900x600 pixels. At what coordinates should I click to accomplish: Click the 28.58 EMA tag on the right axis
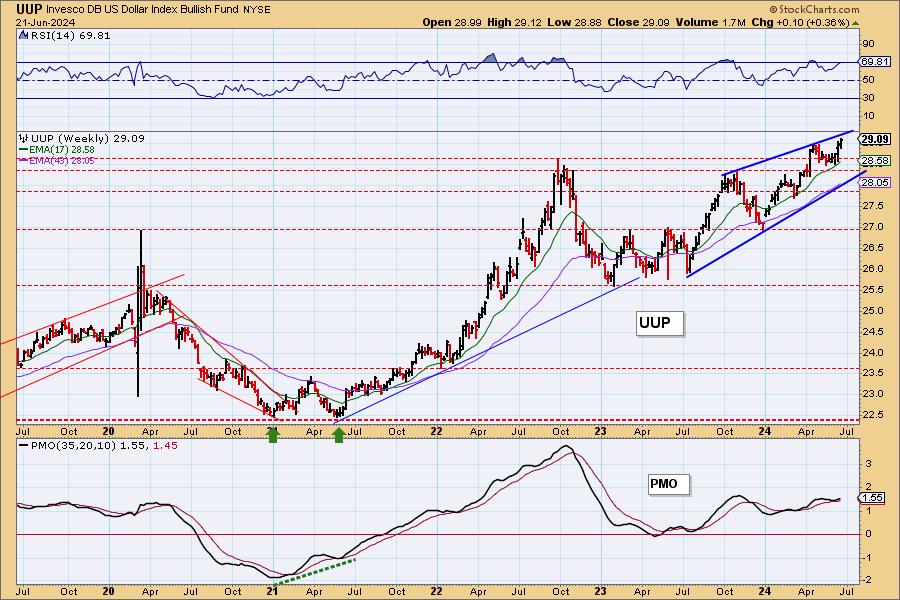pyautogui.click(x=875, y=161)
